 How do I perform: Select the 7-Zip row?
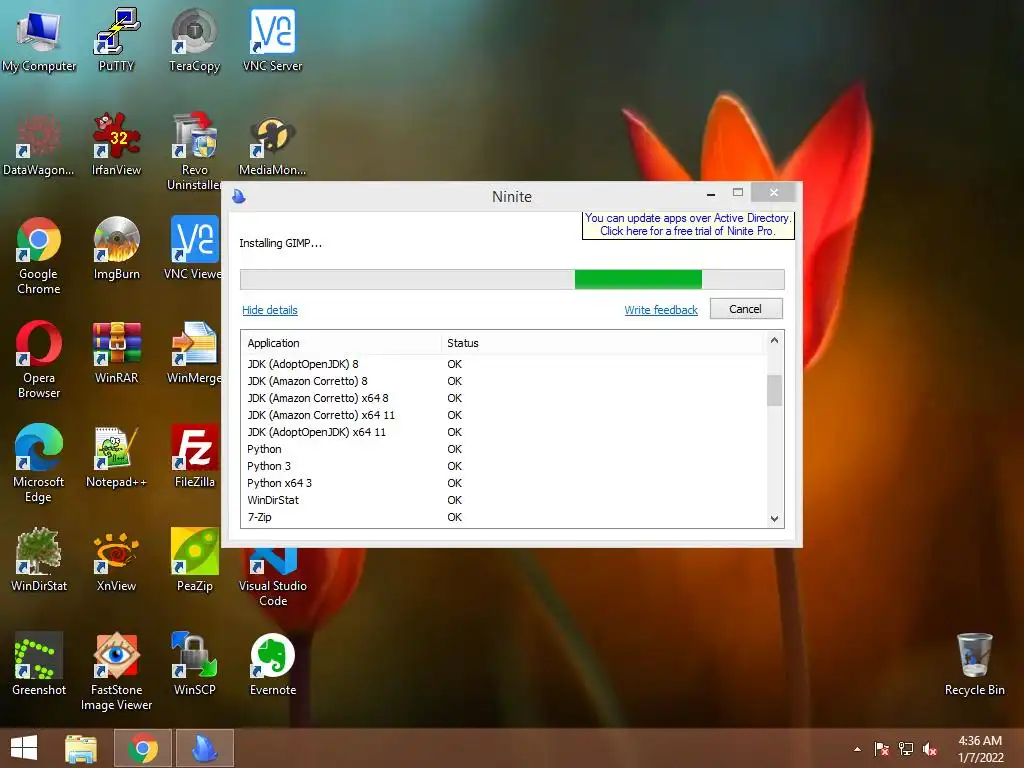coord(504,517)
